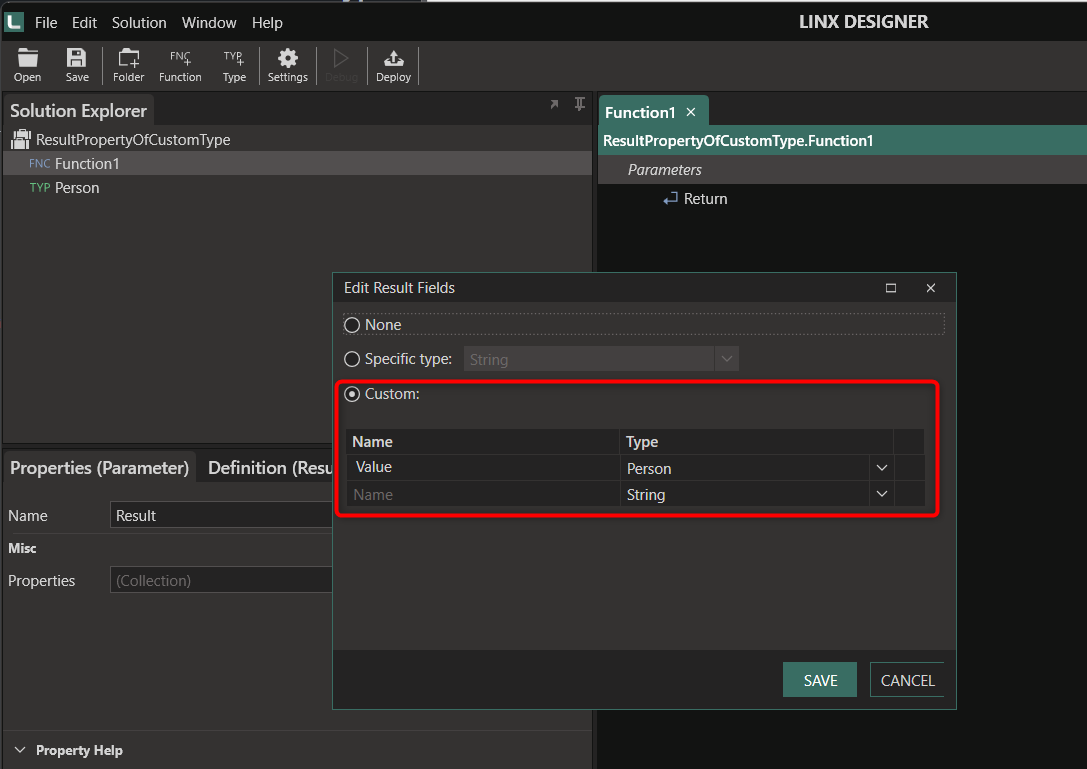The image size is (1087, 769).
Task: Open Settings gear in toolbar
Action: (x=288, y=66)
